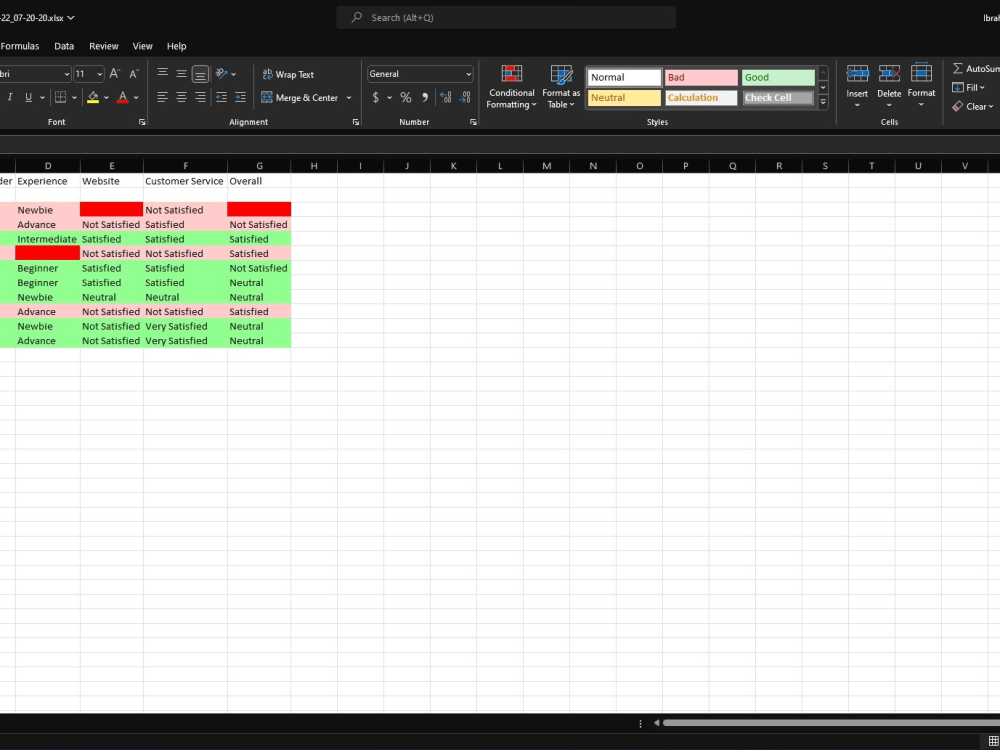Open fill color palette arrow
The width and height of the screenshot is (1000, 750).
[106, 98]
